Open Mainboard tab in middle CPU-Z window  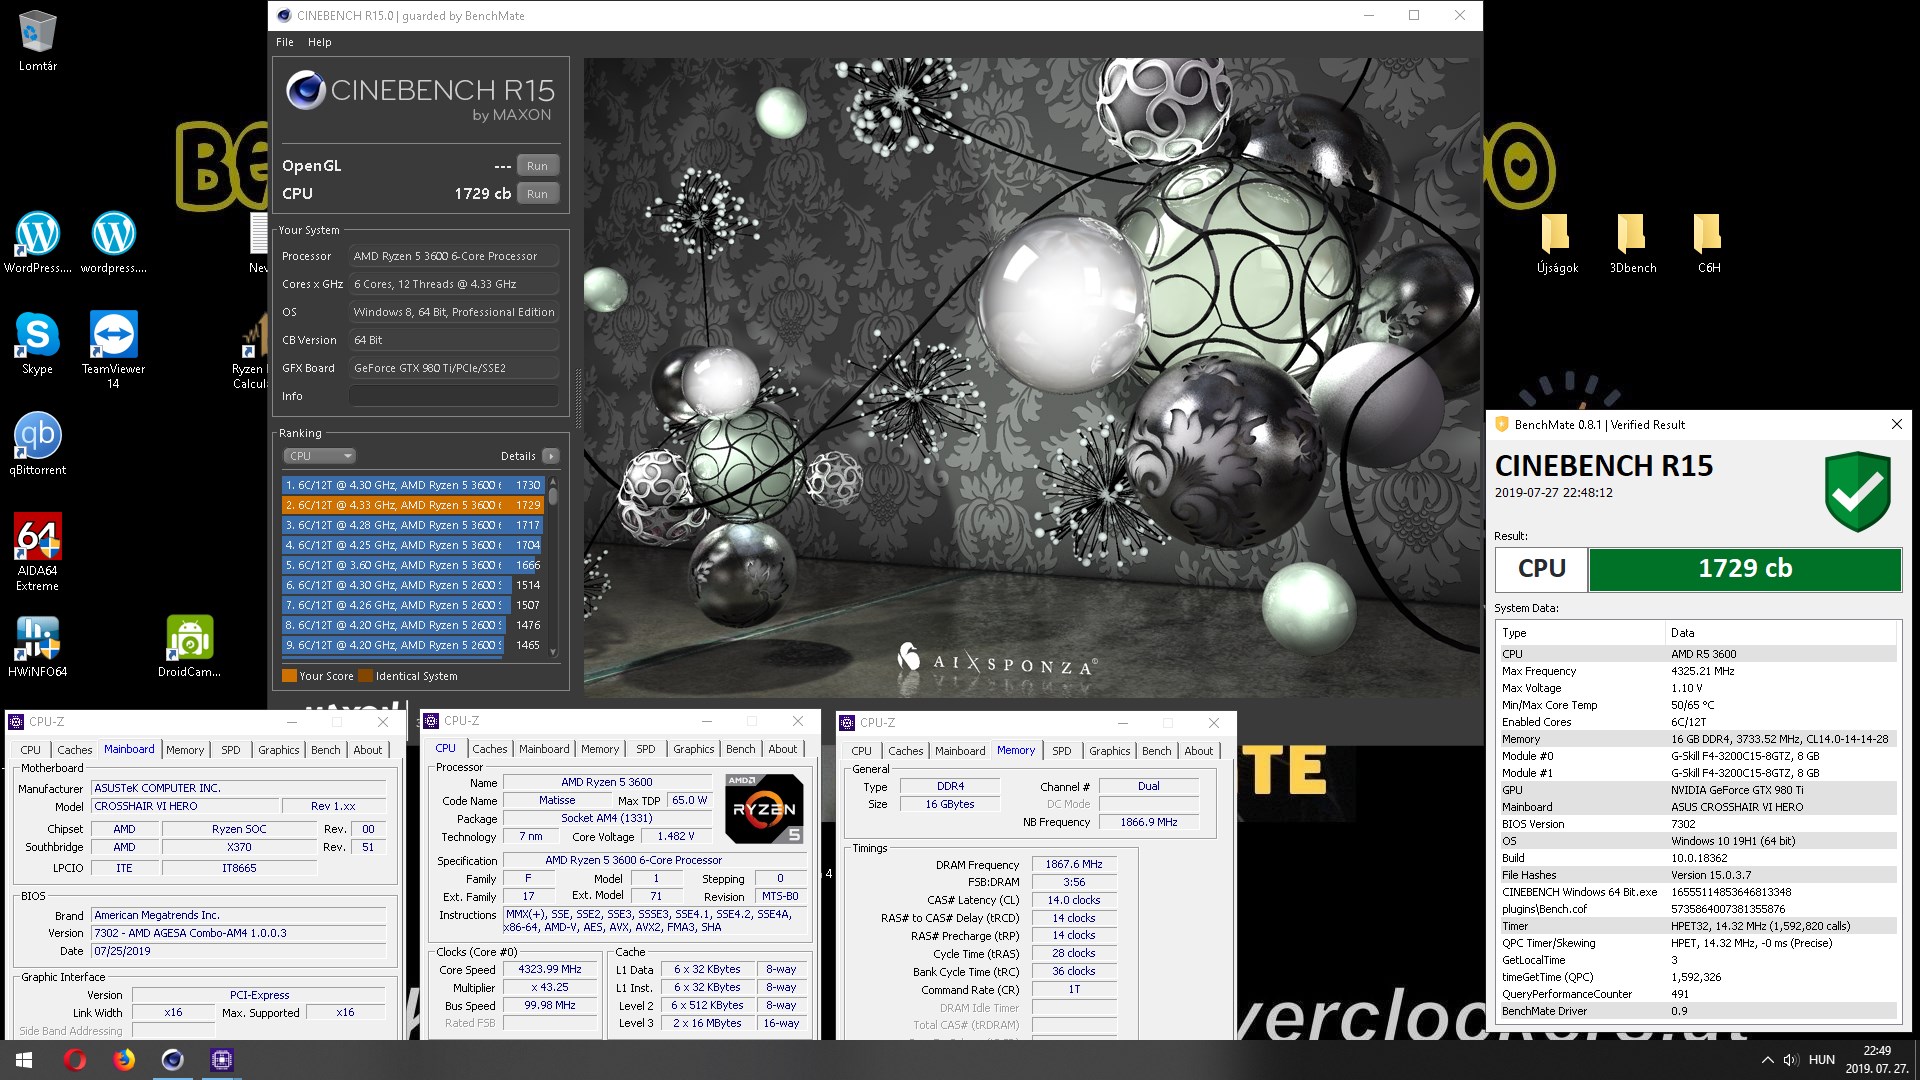(544, 749)
